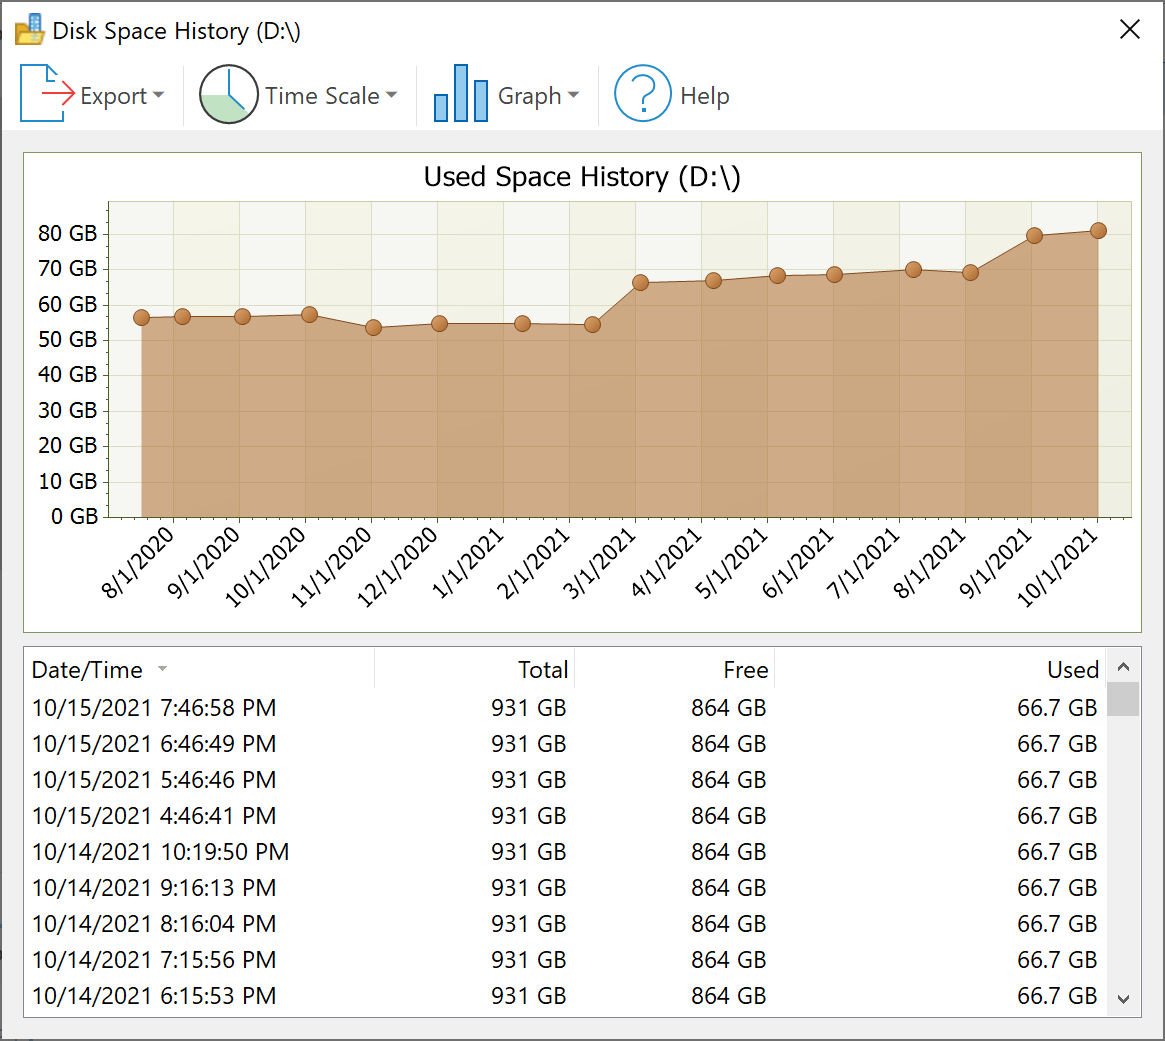Sort by the Free column header
Image resolution: width=1165 pixels, height=1041 pixels.
click(746, 669)
